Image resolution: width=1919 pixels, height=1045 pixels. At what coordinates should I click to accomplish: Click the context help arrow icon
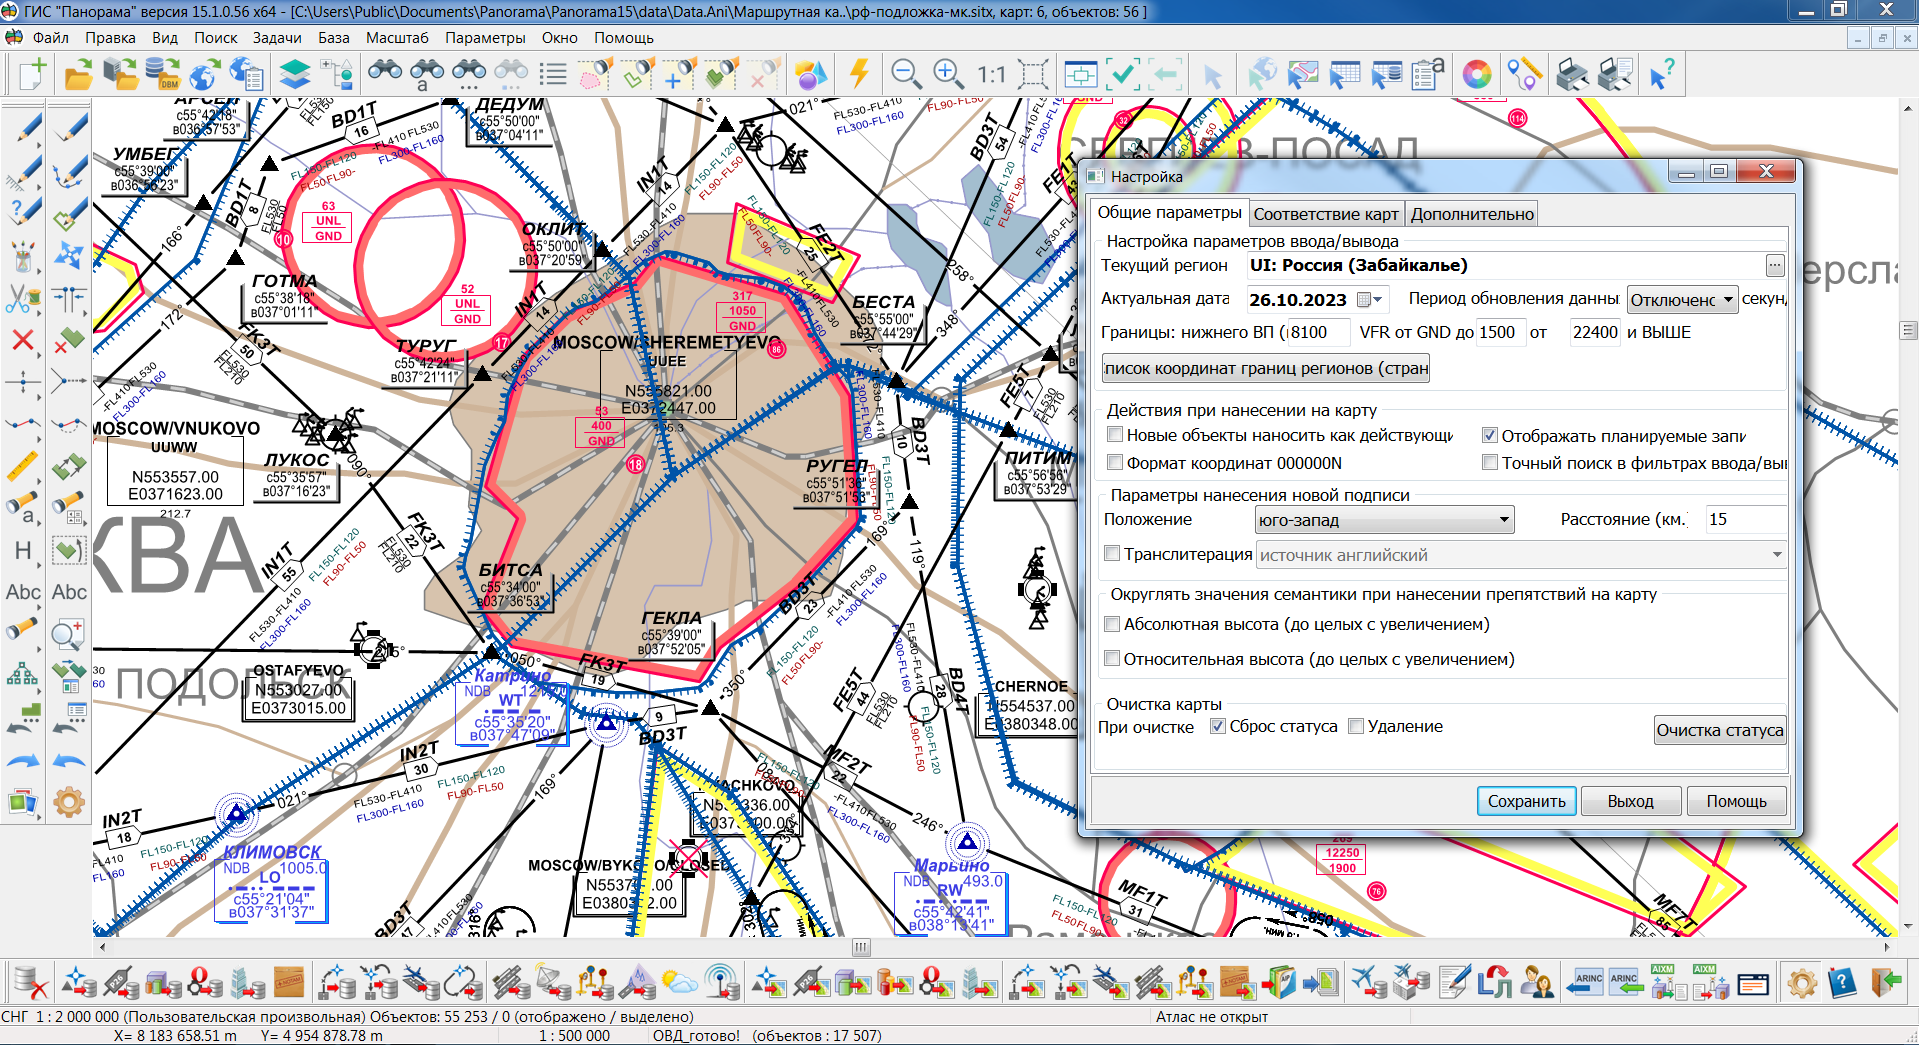pos(1661,74)
